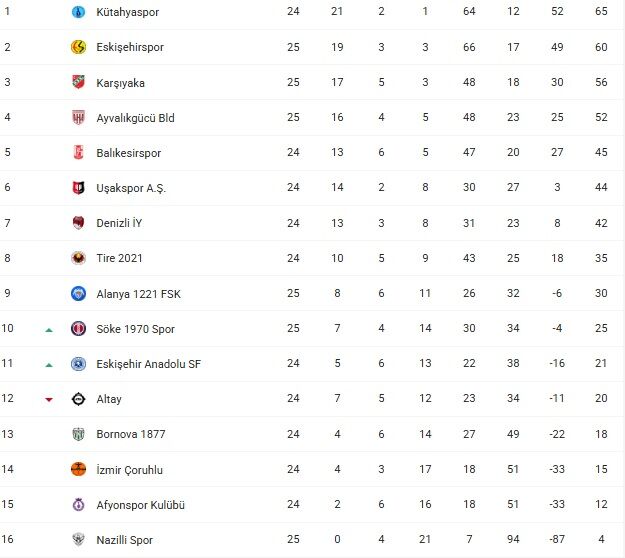Click the Kütahyaspor club crest icon

pyautogui.click(x=78, y=12)
